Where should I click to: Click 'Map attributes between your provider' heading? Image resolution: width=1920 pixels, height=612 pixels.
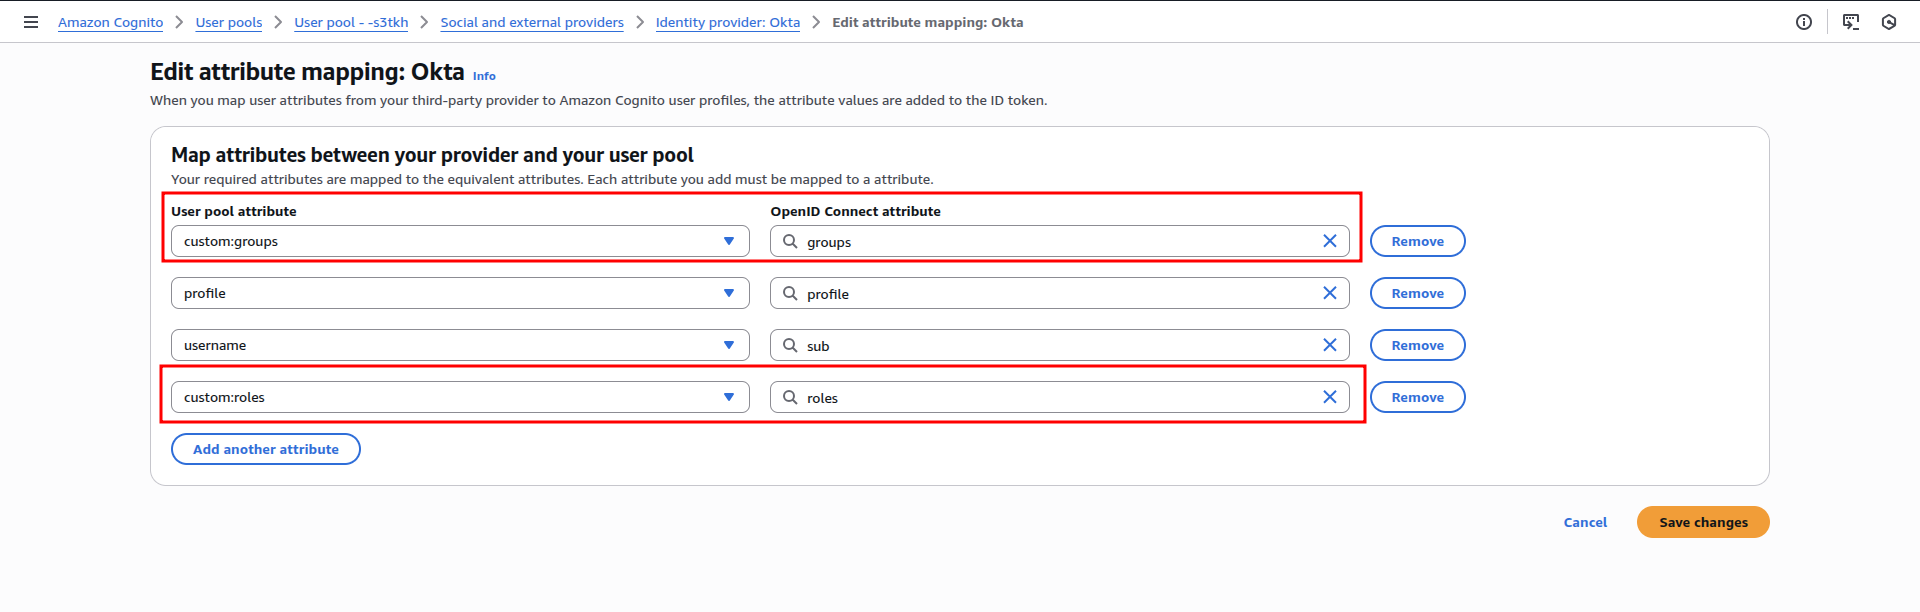pos(432,155)
